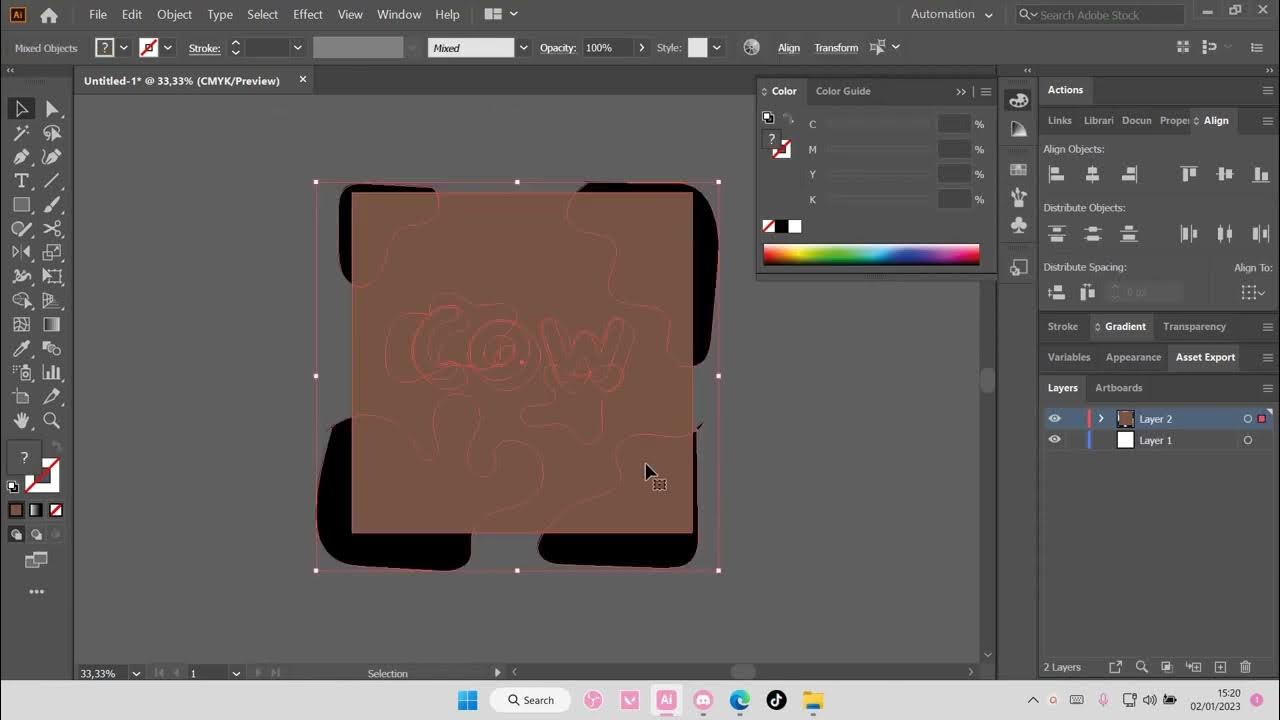Select the Blend tool
1280x720 pixels.
pos(52,349)
